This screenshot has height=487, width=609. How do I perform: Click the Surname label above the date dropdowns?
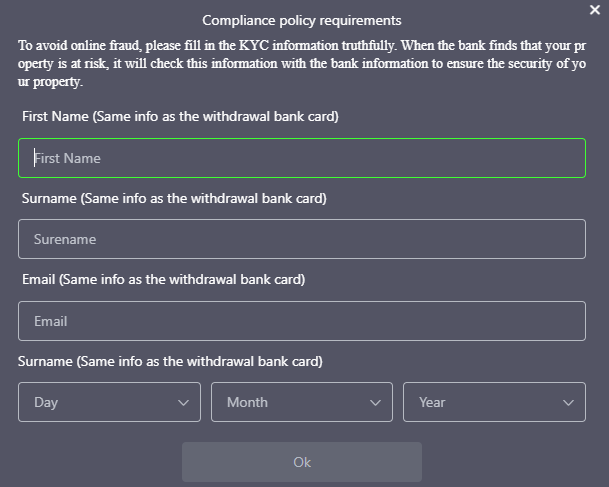tap(172, 360)
